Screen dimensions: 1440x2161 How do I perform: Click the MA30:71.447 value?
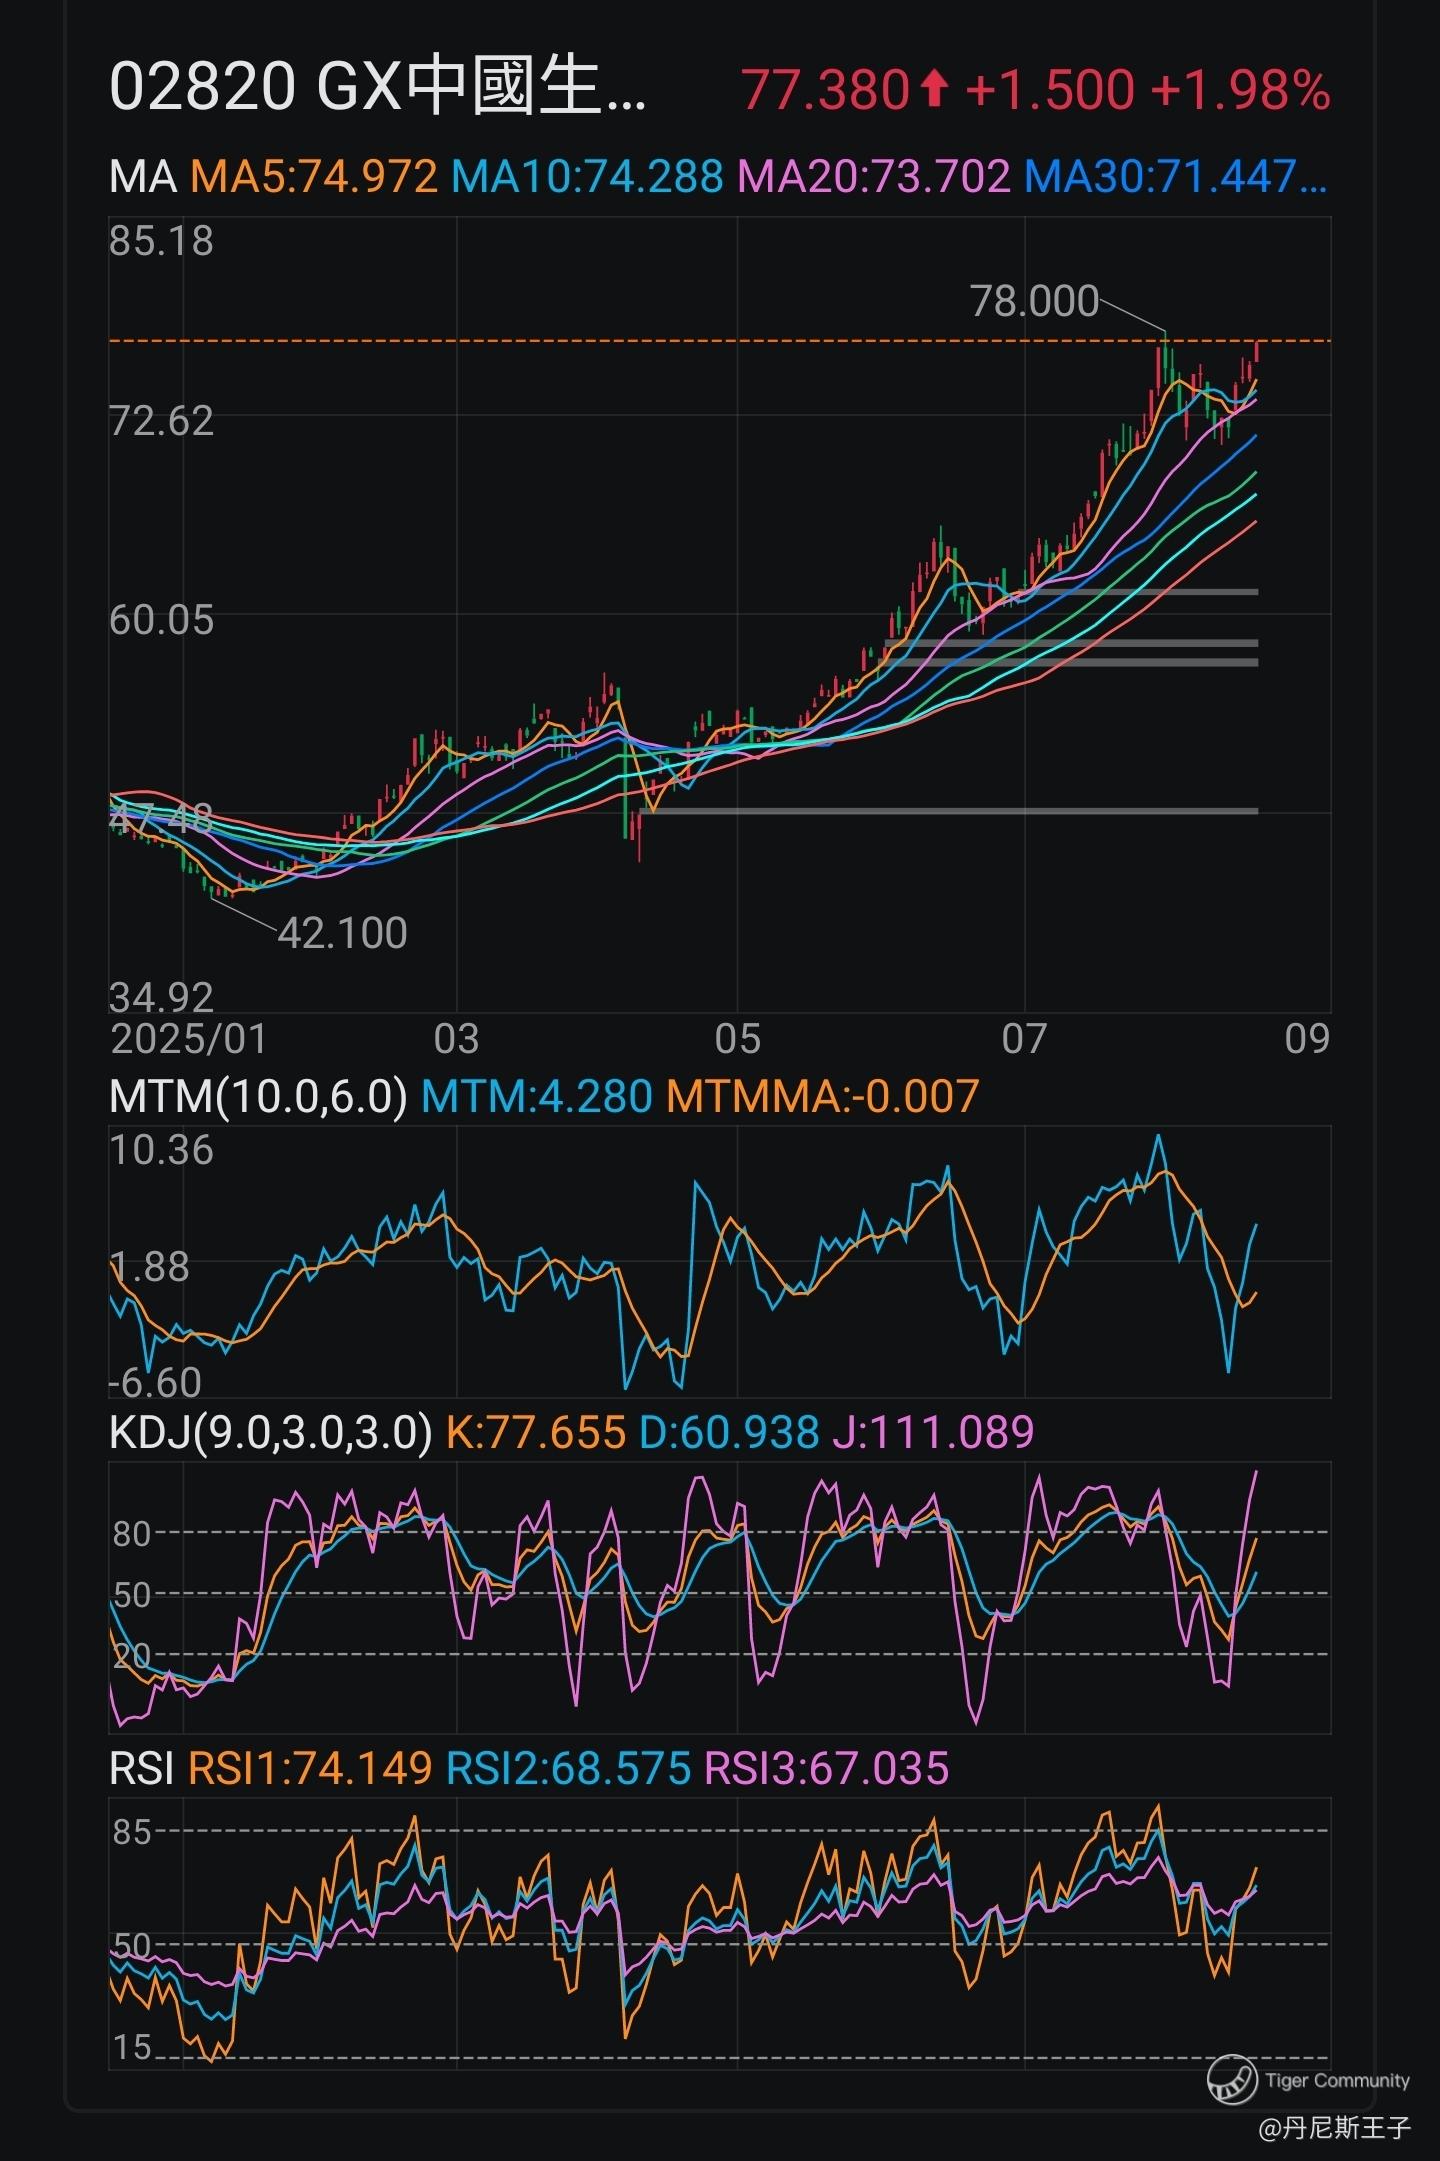pyautogui.click(x=1176, y=177)
